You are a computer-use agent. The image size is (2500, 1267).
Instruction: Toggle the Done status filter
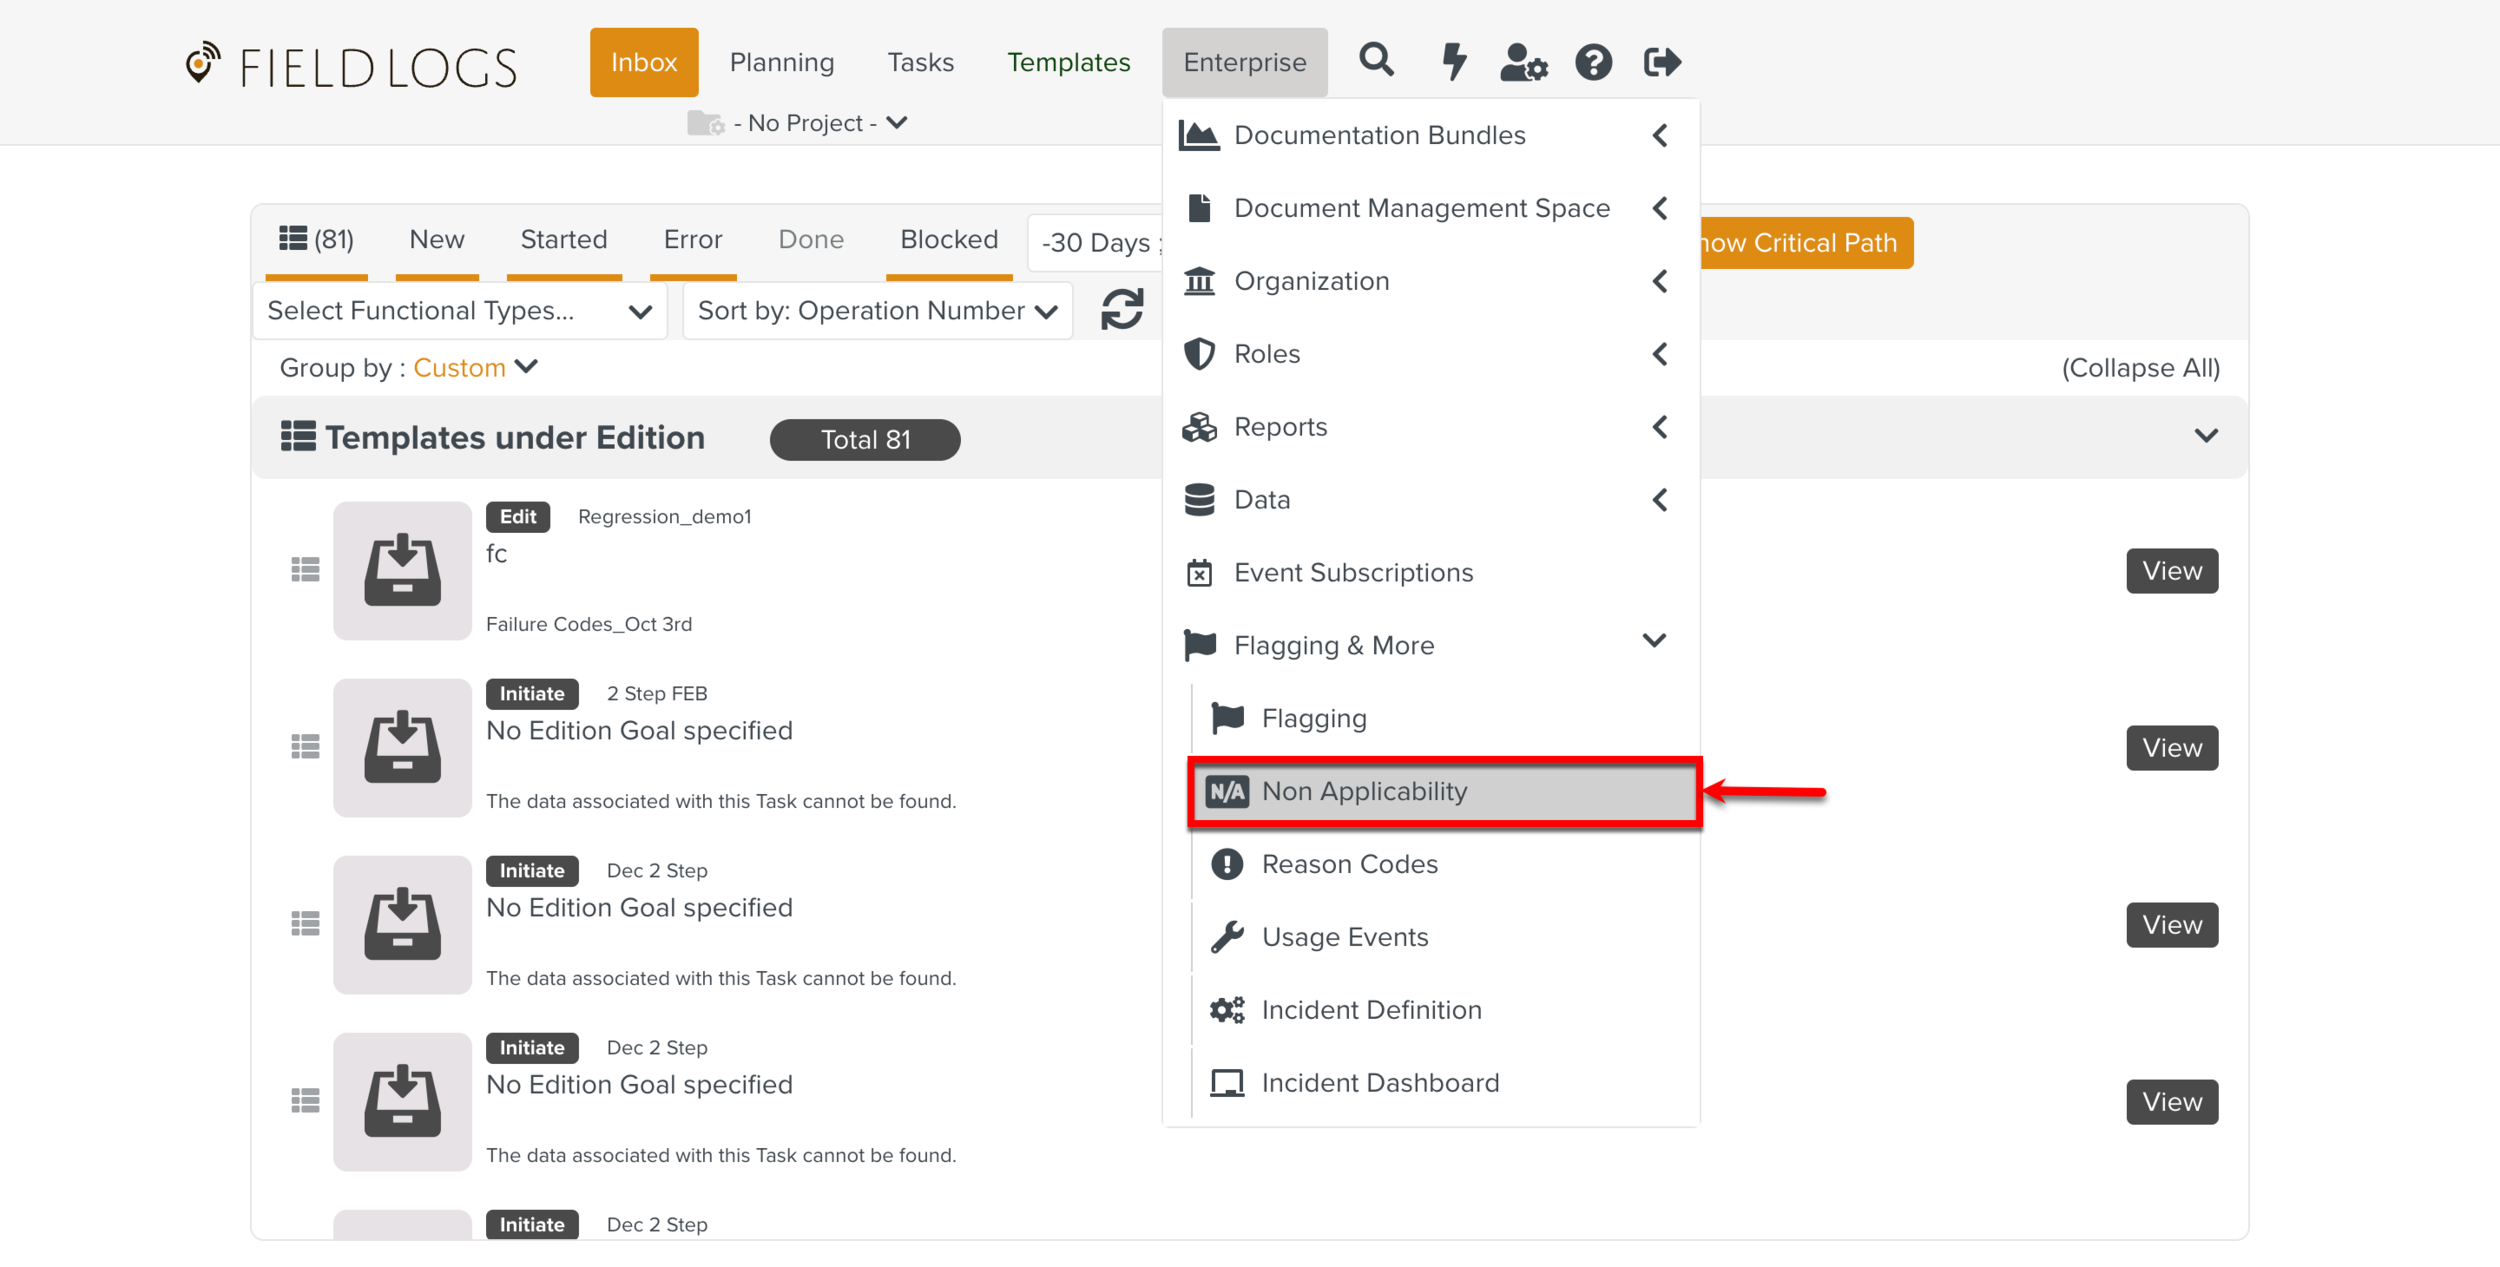point(810,239)
